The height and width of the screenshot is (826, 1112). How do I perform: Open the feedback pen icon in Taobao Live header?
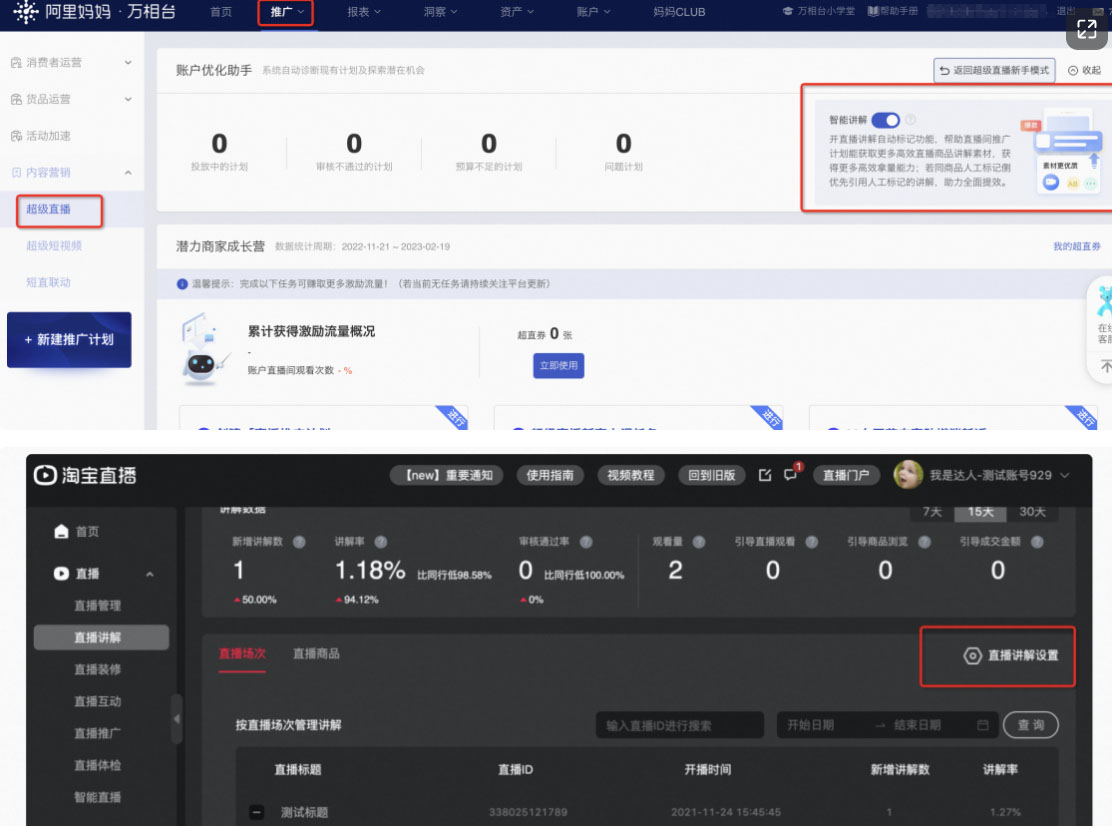(x=764, y=475)
